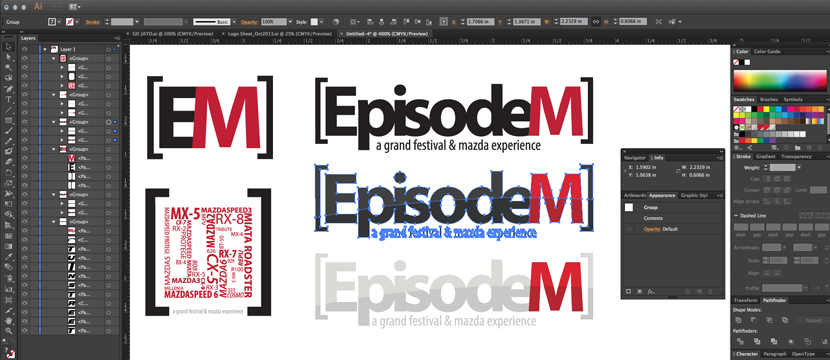Click the Y position field 1.3671 in

(x=527, y=22)
